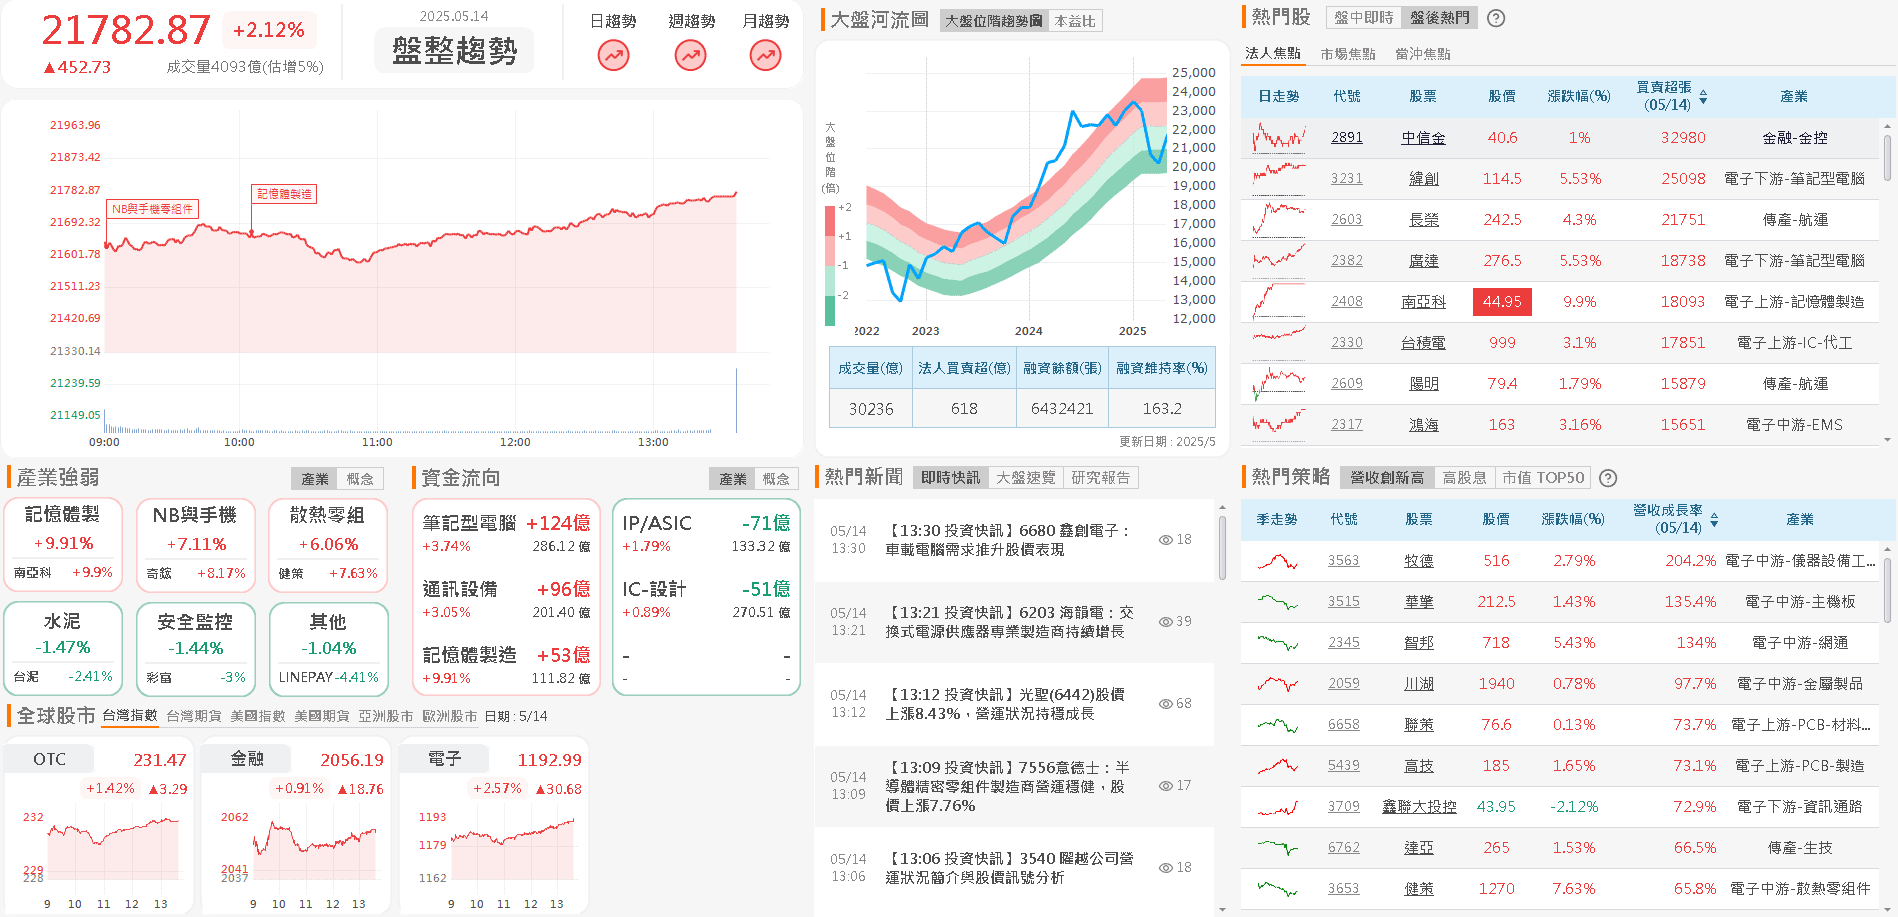This screenshot has width=1898, height=917.
Task: Open the help icon next to 熱門股
Action: tap(1496, 18)
